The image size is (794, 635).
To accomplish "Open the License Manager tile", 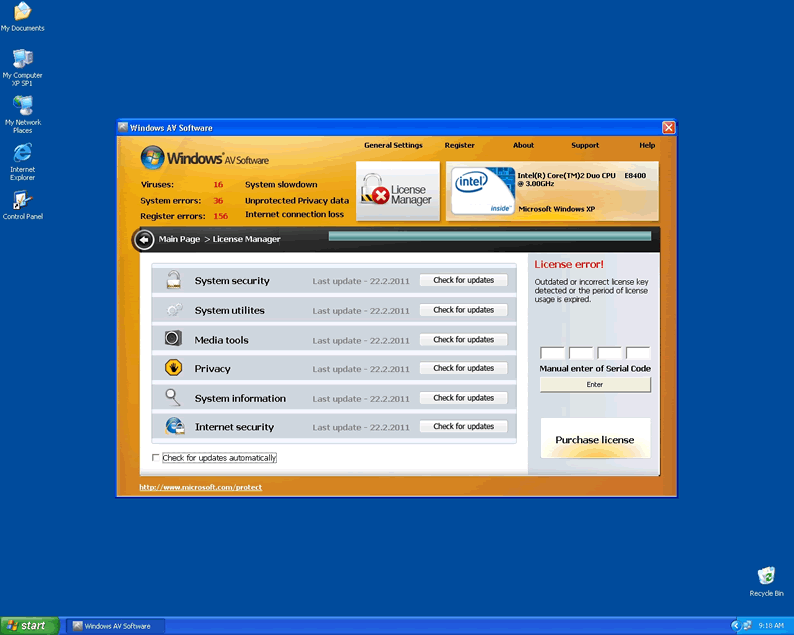I will (x=398, y=190).
